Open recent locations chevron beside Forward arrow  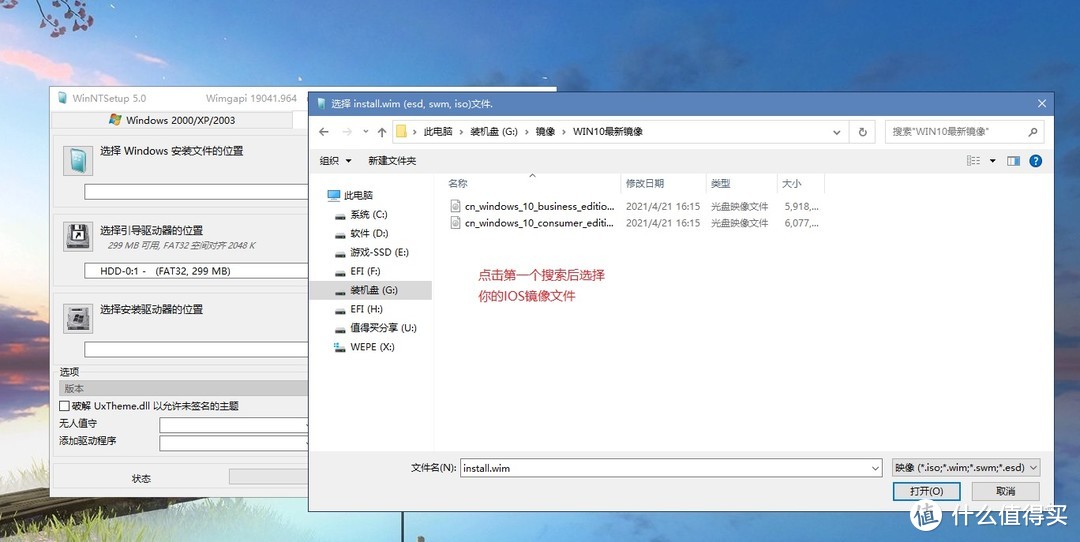[365, 132]
